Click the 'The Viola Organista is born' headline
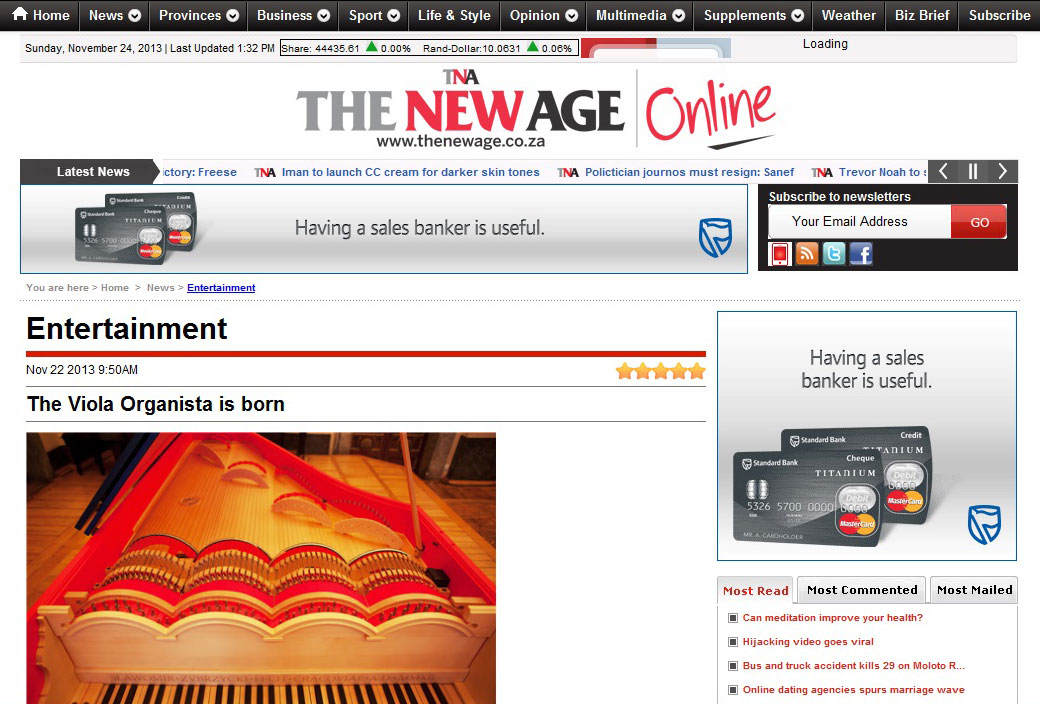 [156, 404]
